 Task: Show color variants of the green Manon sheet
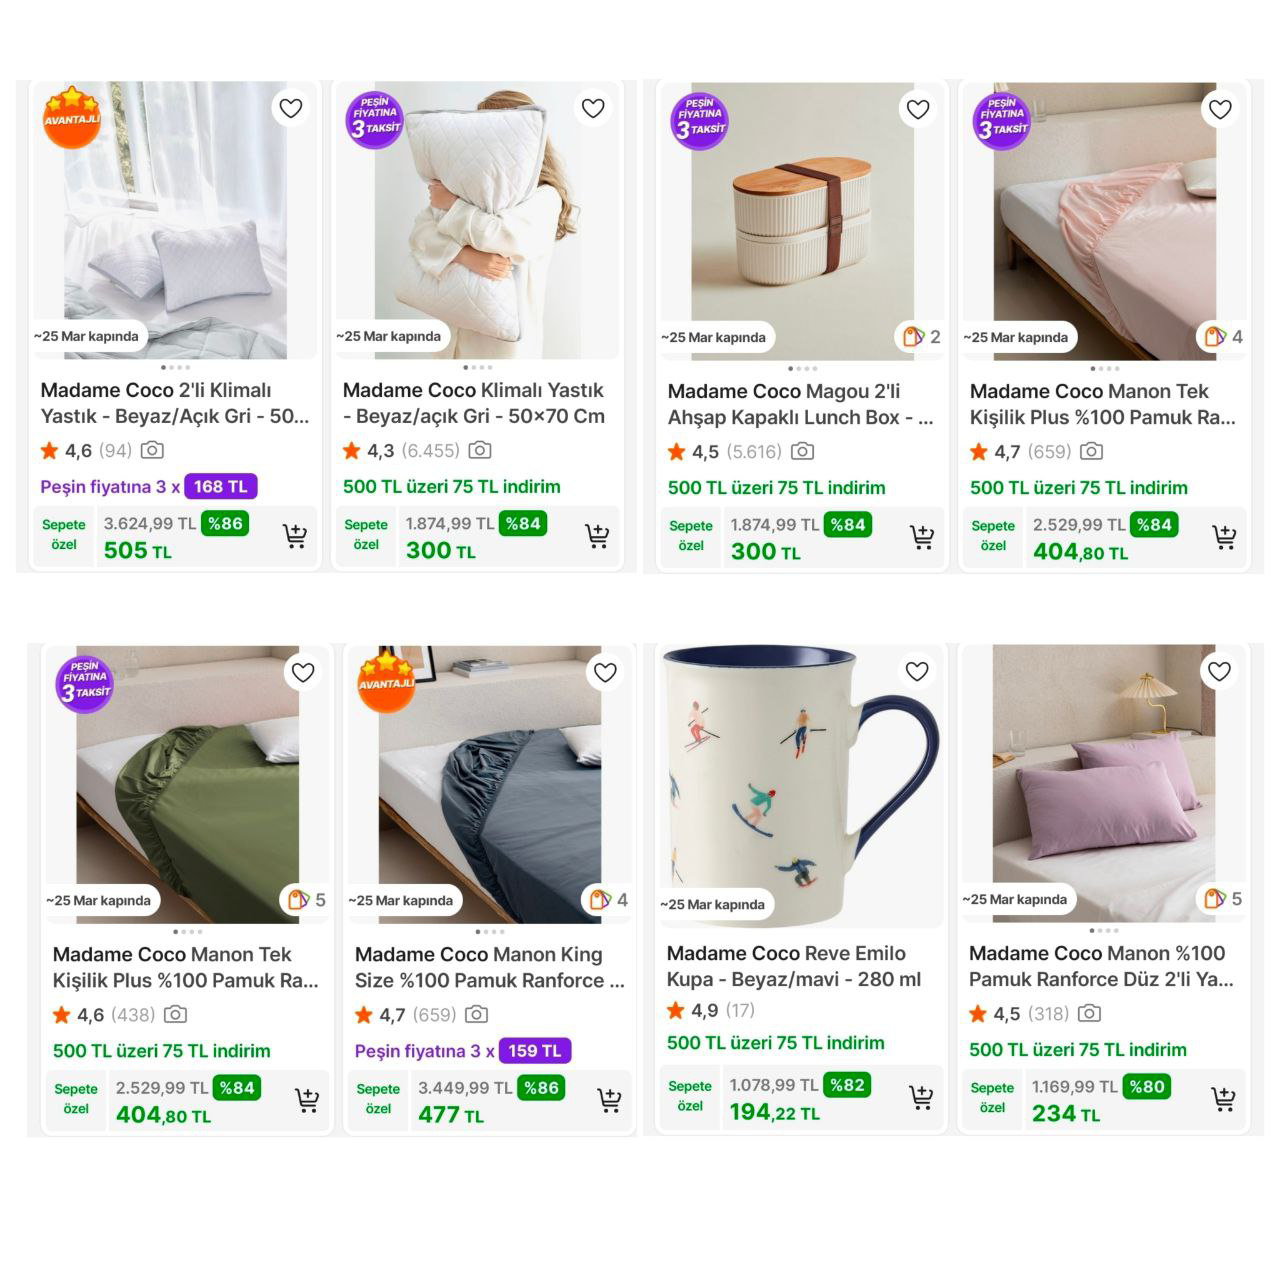coord(306,900)
